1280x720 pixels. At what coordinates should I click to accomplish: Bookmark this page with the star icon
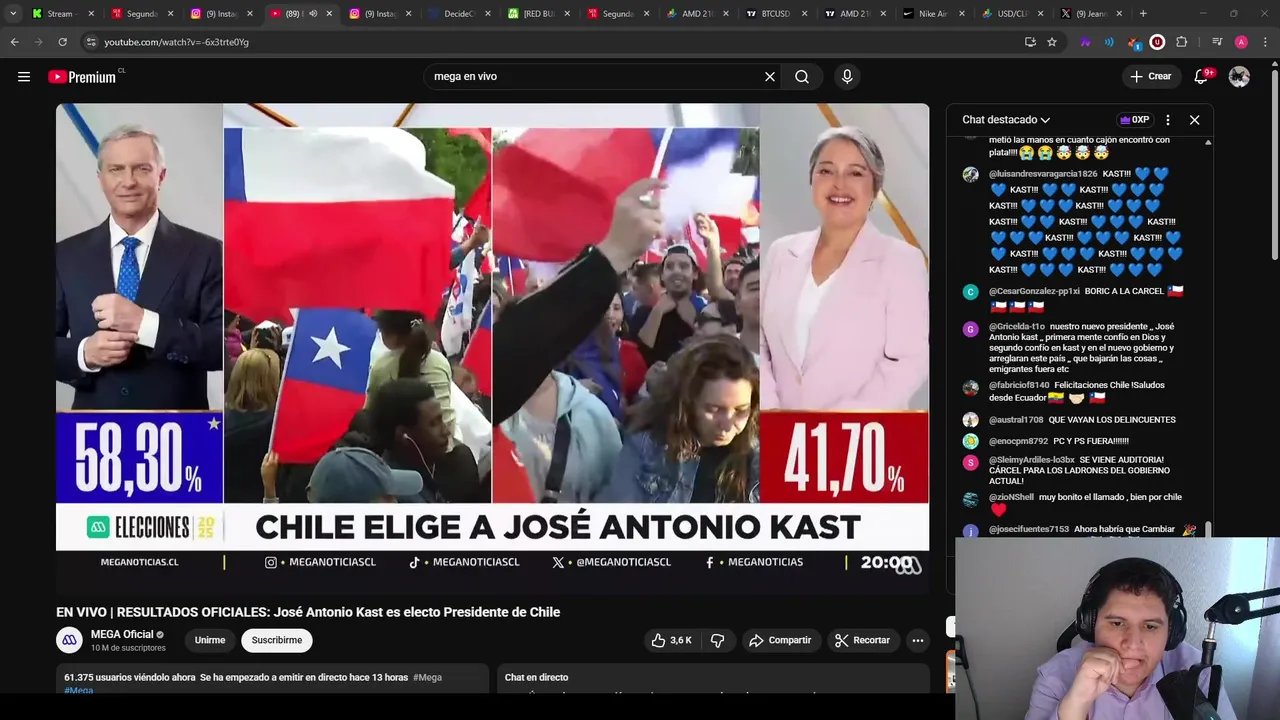1052,42
